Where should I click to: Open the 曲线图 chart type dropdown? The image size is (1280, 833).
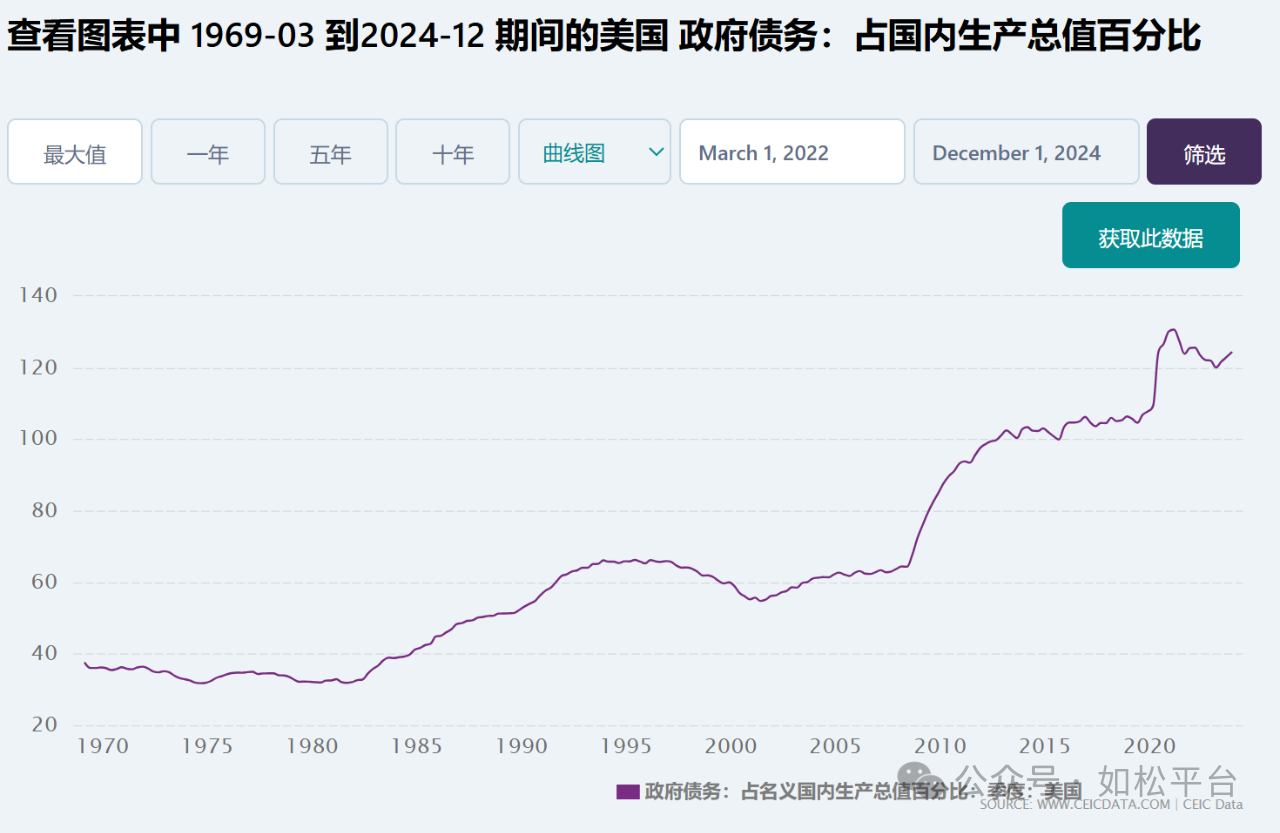pos(594,152)
